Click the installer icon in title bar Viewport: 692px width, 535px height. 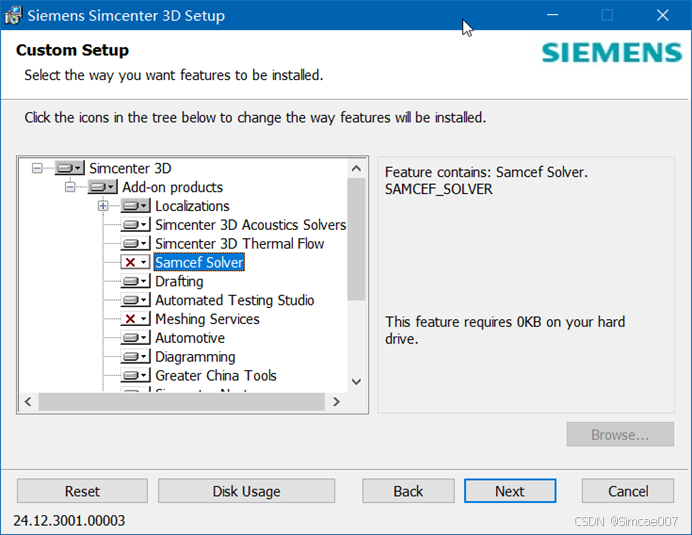click(13, 15)
